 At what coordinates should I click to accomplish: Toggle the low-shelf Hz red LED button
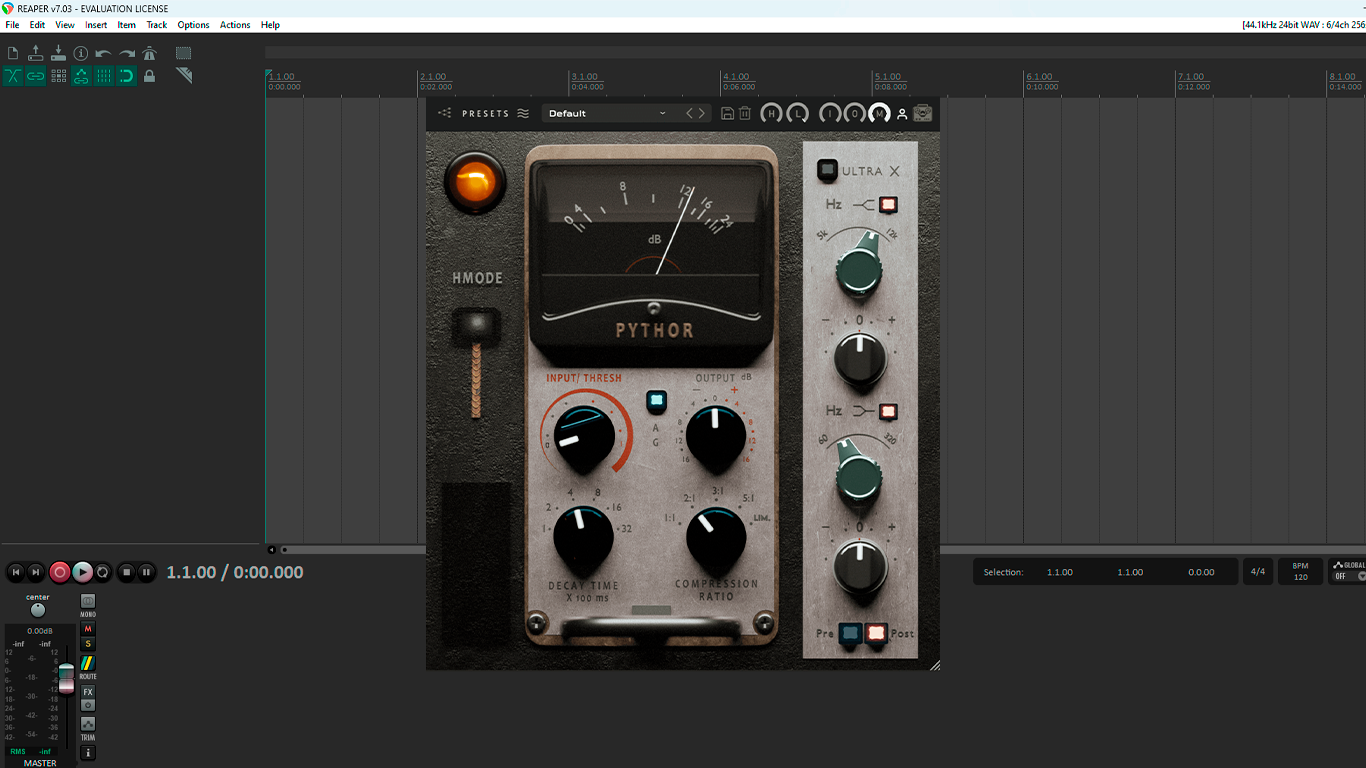(888, 411)
